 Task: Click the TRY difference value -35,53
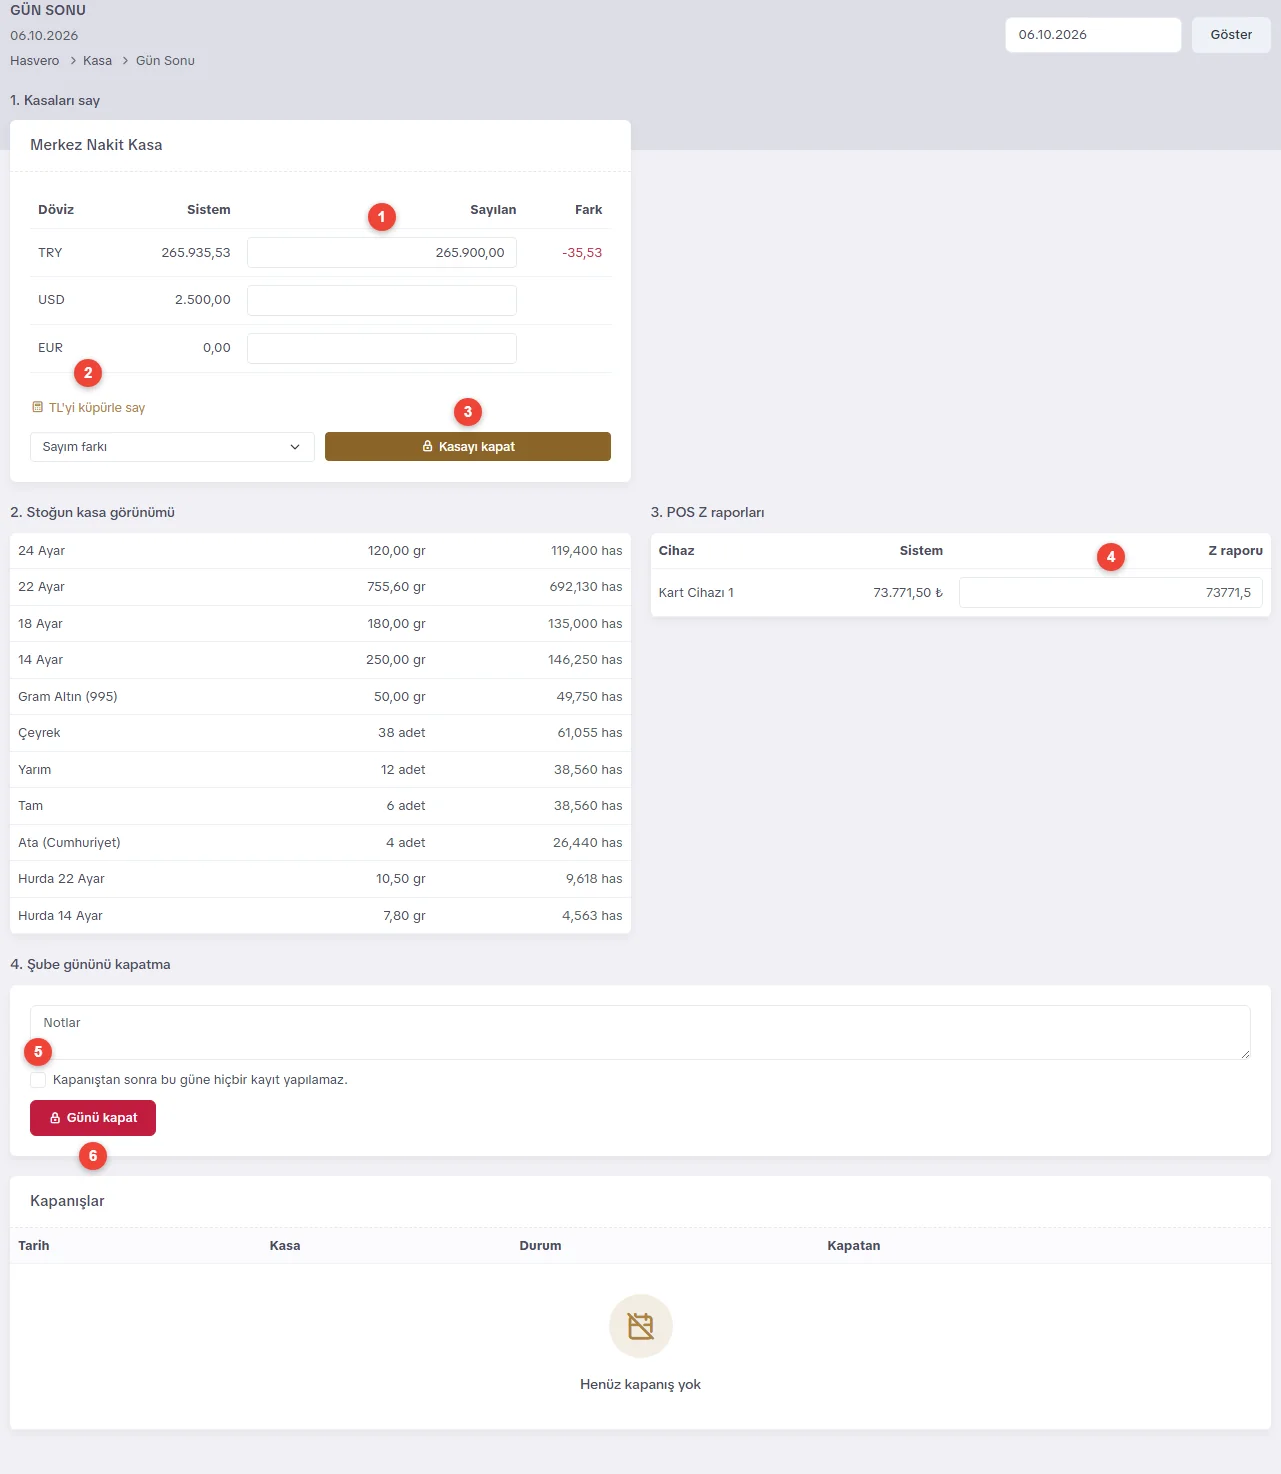click(x=582, y=253)
